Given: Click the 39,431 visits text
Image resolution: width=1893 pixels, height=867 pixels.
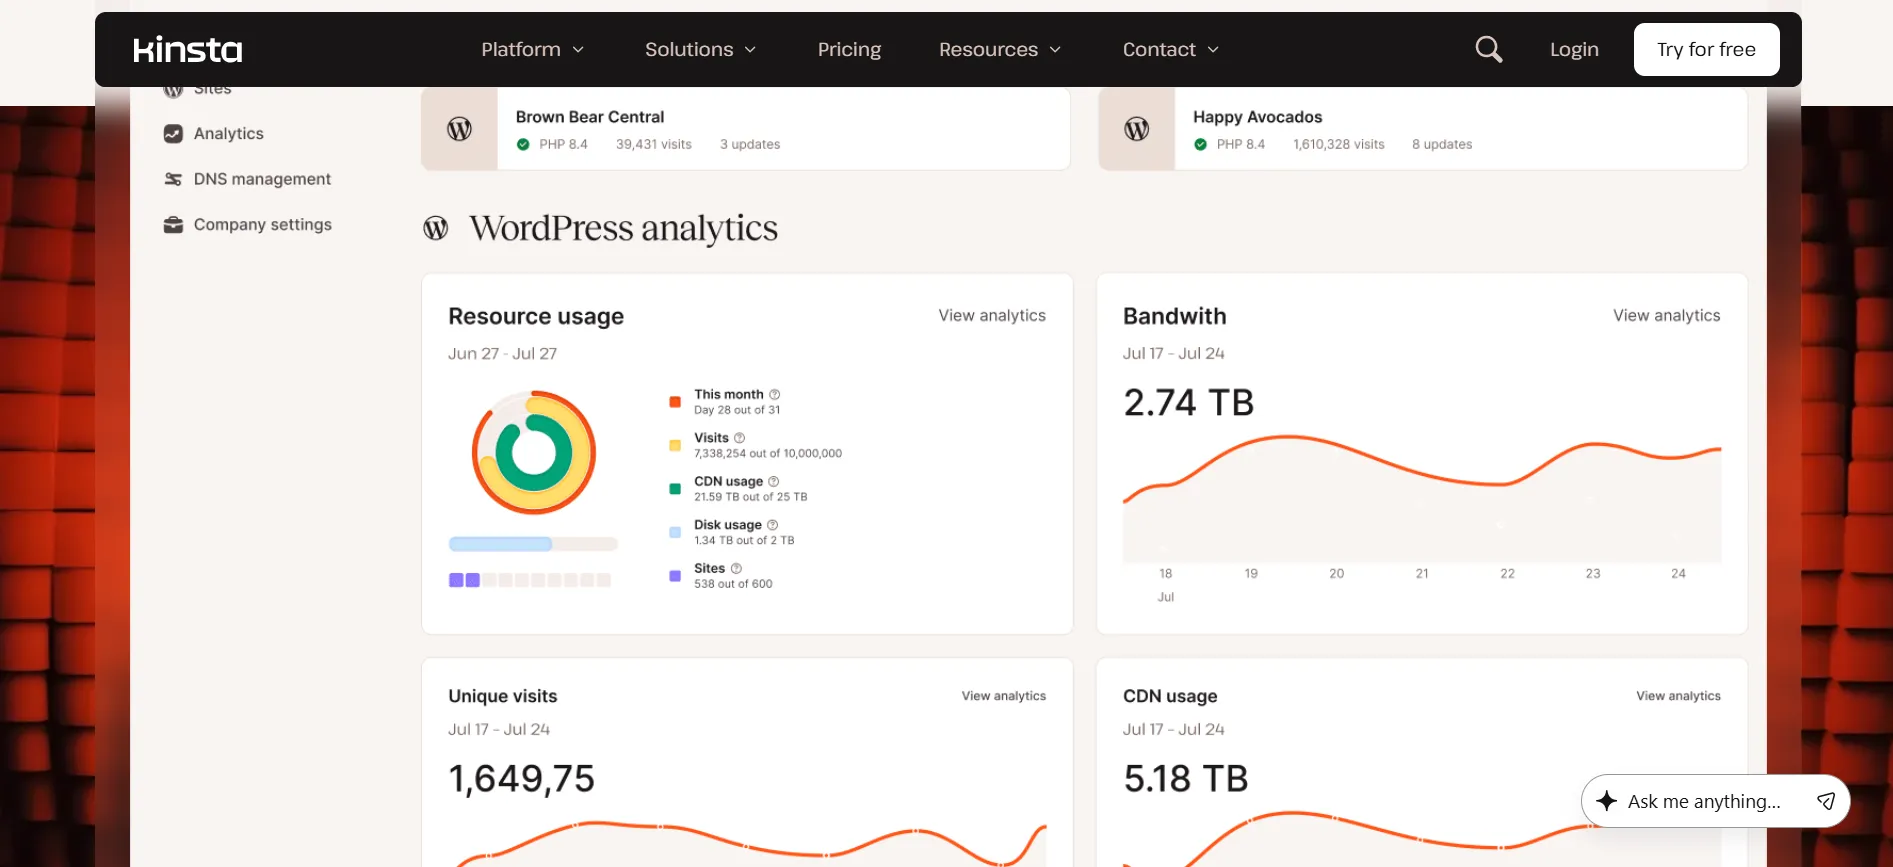Looking at the screenshot, I should 654,144.
